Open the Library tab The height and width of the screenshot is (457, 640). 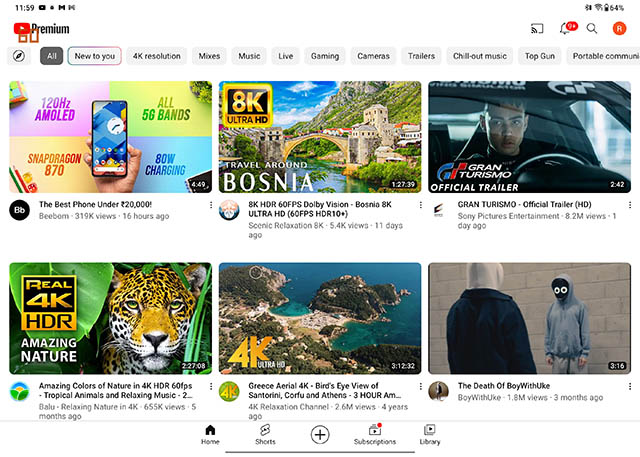pyautogui.click(x=430, y=435)
